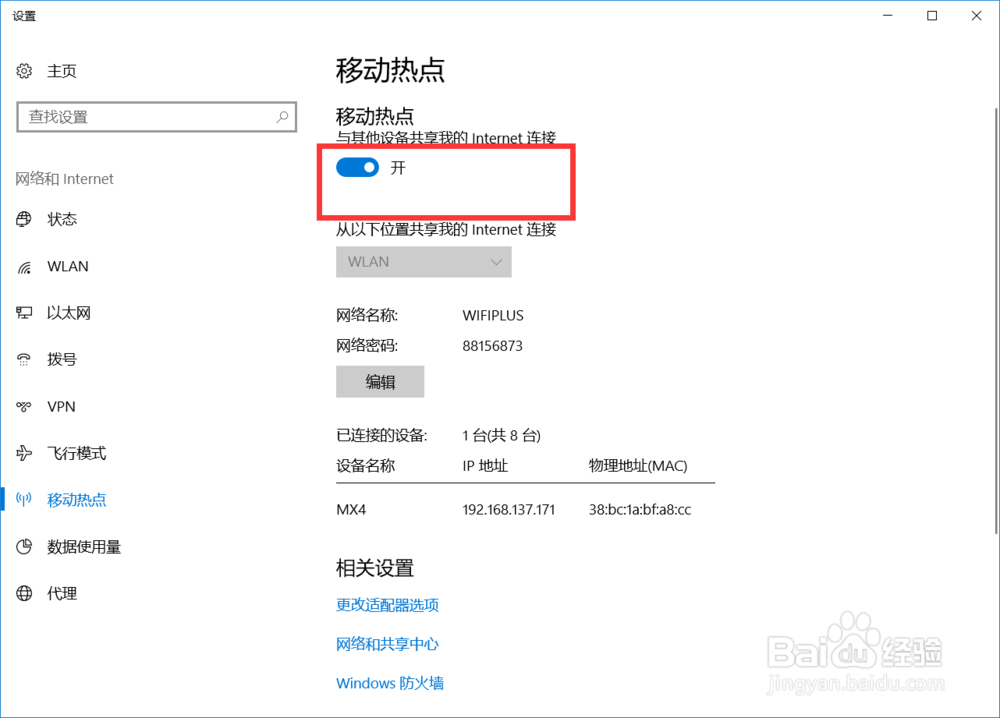Image resolution: width=1000 pixels, height=718 pixels.
Task: Toggle the Internet sharing switch labeled 开
Action: pos(357,167)
